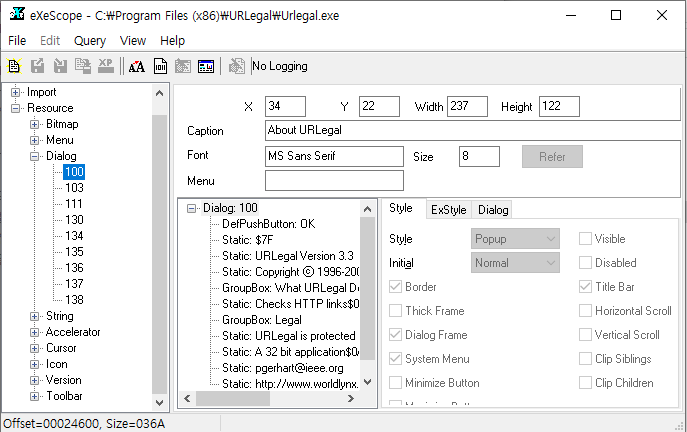The image size is (687, 432).
Task: Collapse the Dialog resource node
Action: [35, 156]
